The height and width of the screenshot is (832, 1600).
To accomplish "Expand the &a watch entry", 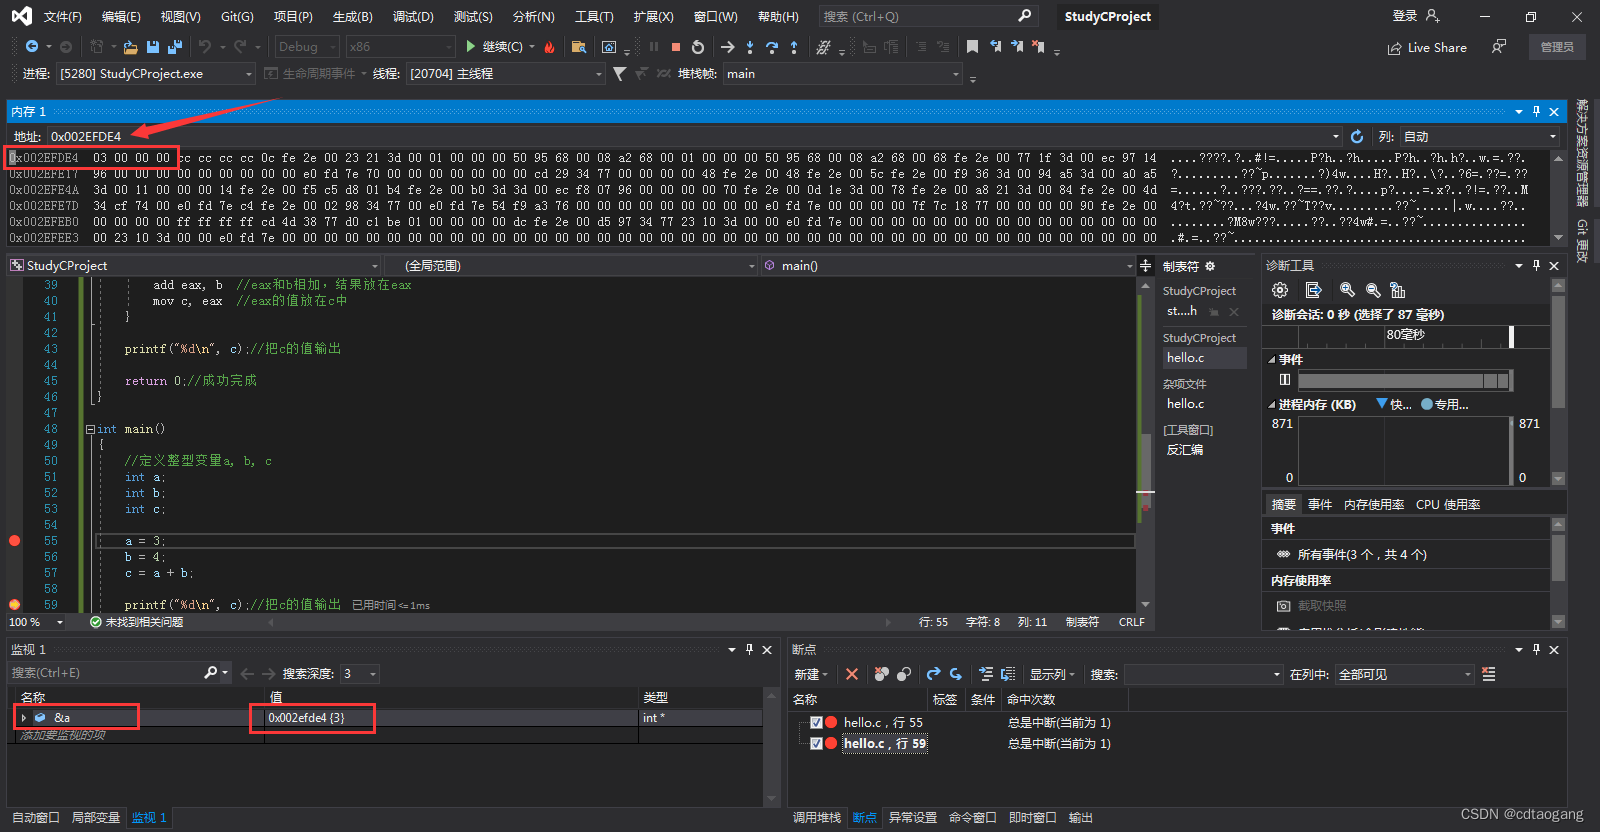I will point(24,718).
